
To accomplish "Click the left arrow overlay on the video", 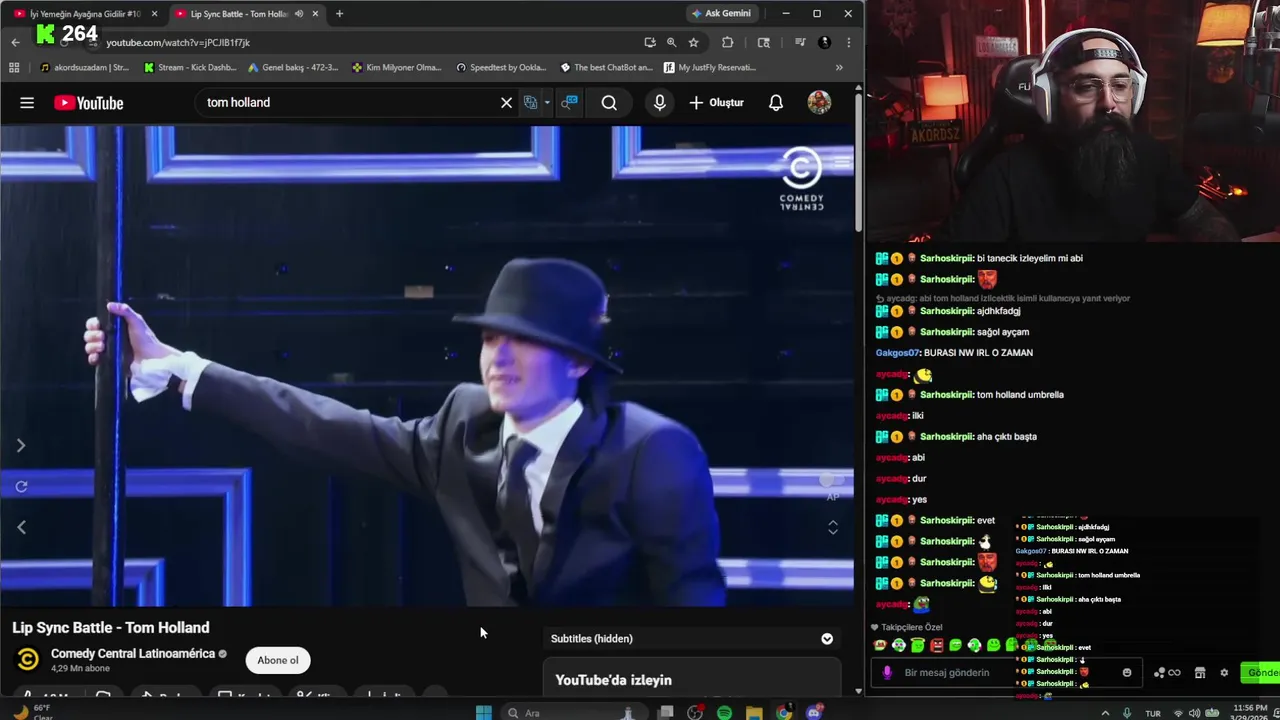I will tap(21, 527).
